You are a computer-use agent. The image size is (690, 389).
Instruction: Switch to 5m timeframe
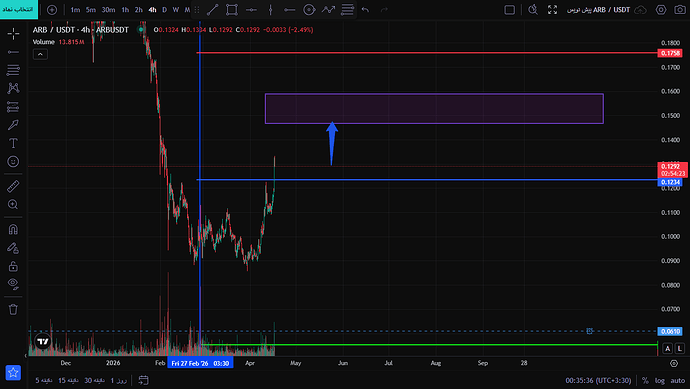[x=91, y=10]
